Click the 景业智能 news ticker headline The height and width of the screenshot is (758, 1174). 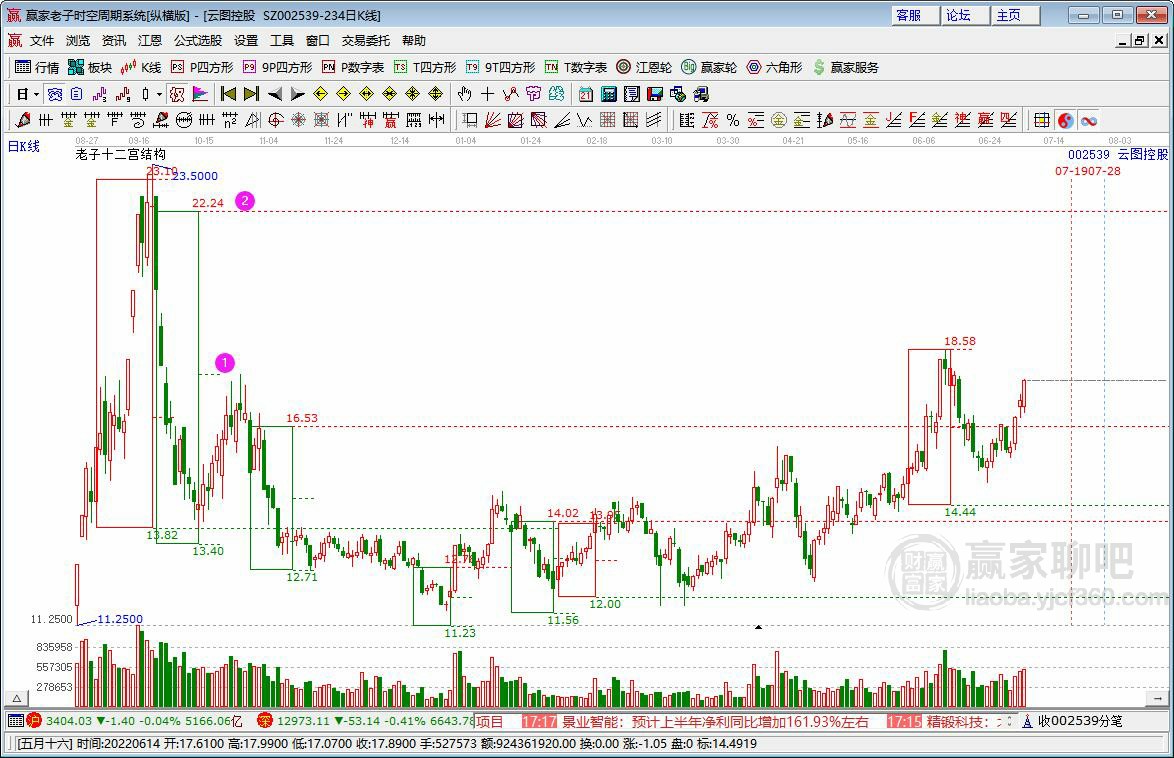coord(715,722)
